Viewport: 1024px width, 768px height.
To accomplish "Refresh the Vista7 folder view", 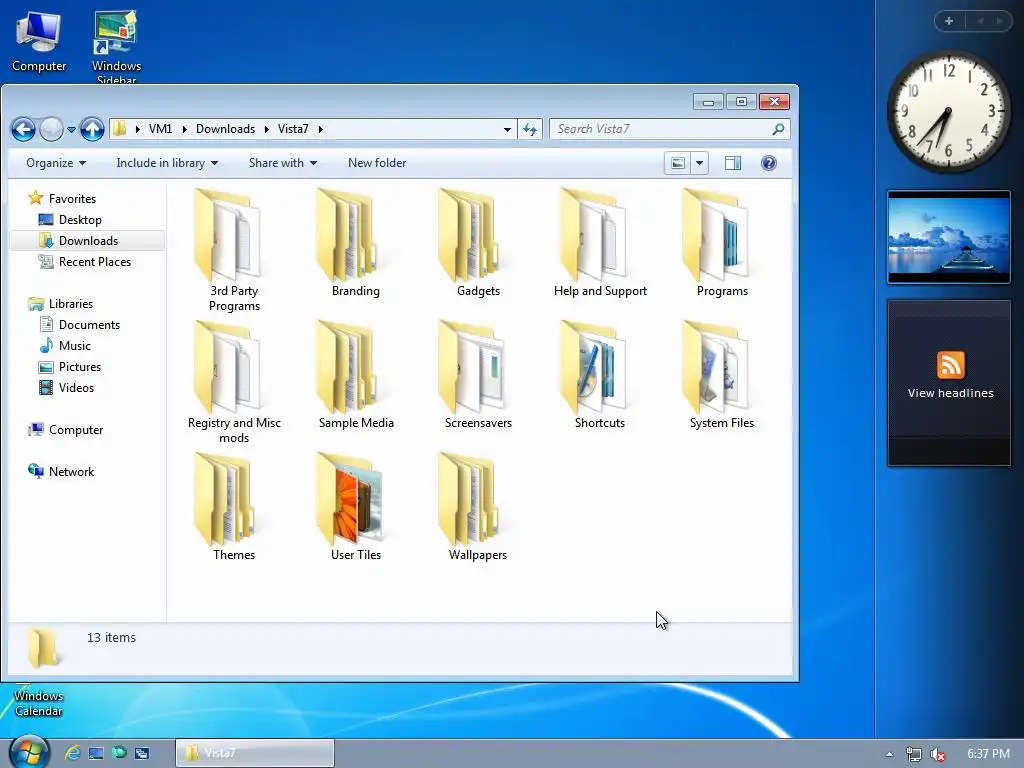I will pos(530,129).
